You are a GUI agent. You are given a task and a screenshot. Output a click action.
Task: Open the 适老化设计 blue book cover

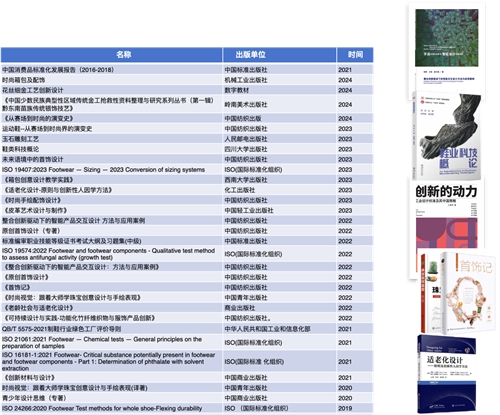(447, 373)
